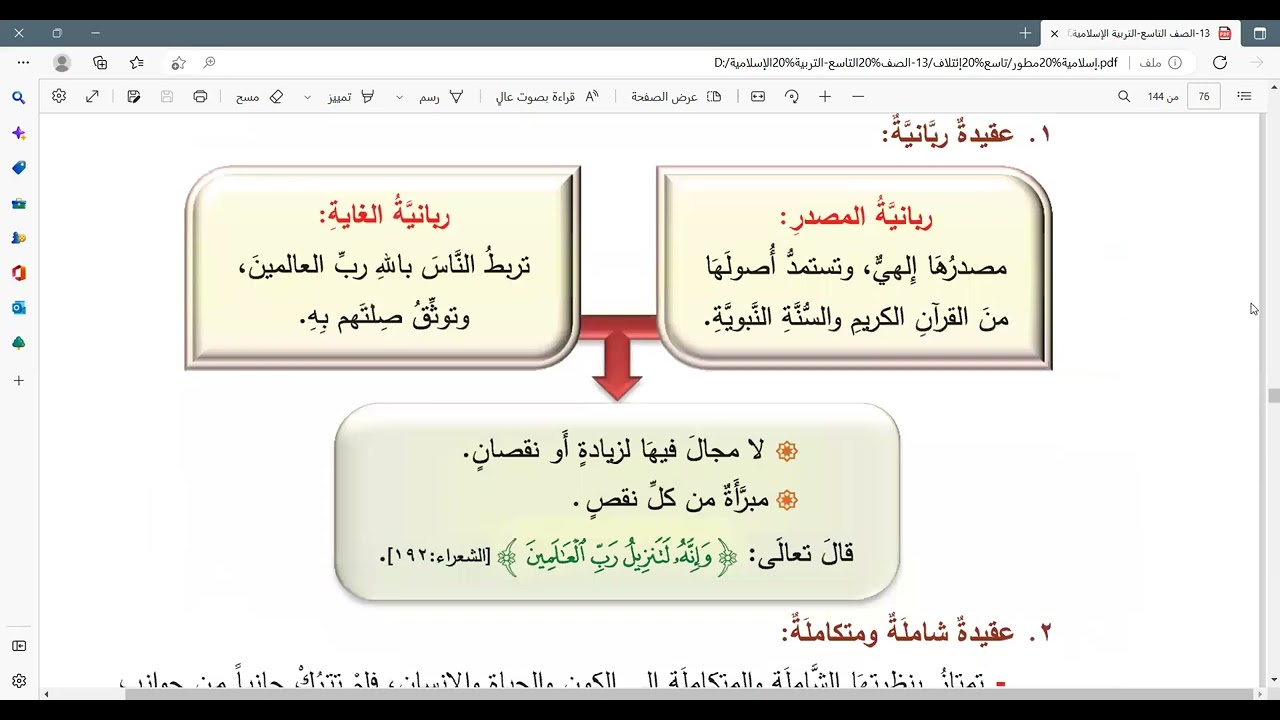Select the Draw (رسم) tool

click(441, 96)
